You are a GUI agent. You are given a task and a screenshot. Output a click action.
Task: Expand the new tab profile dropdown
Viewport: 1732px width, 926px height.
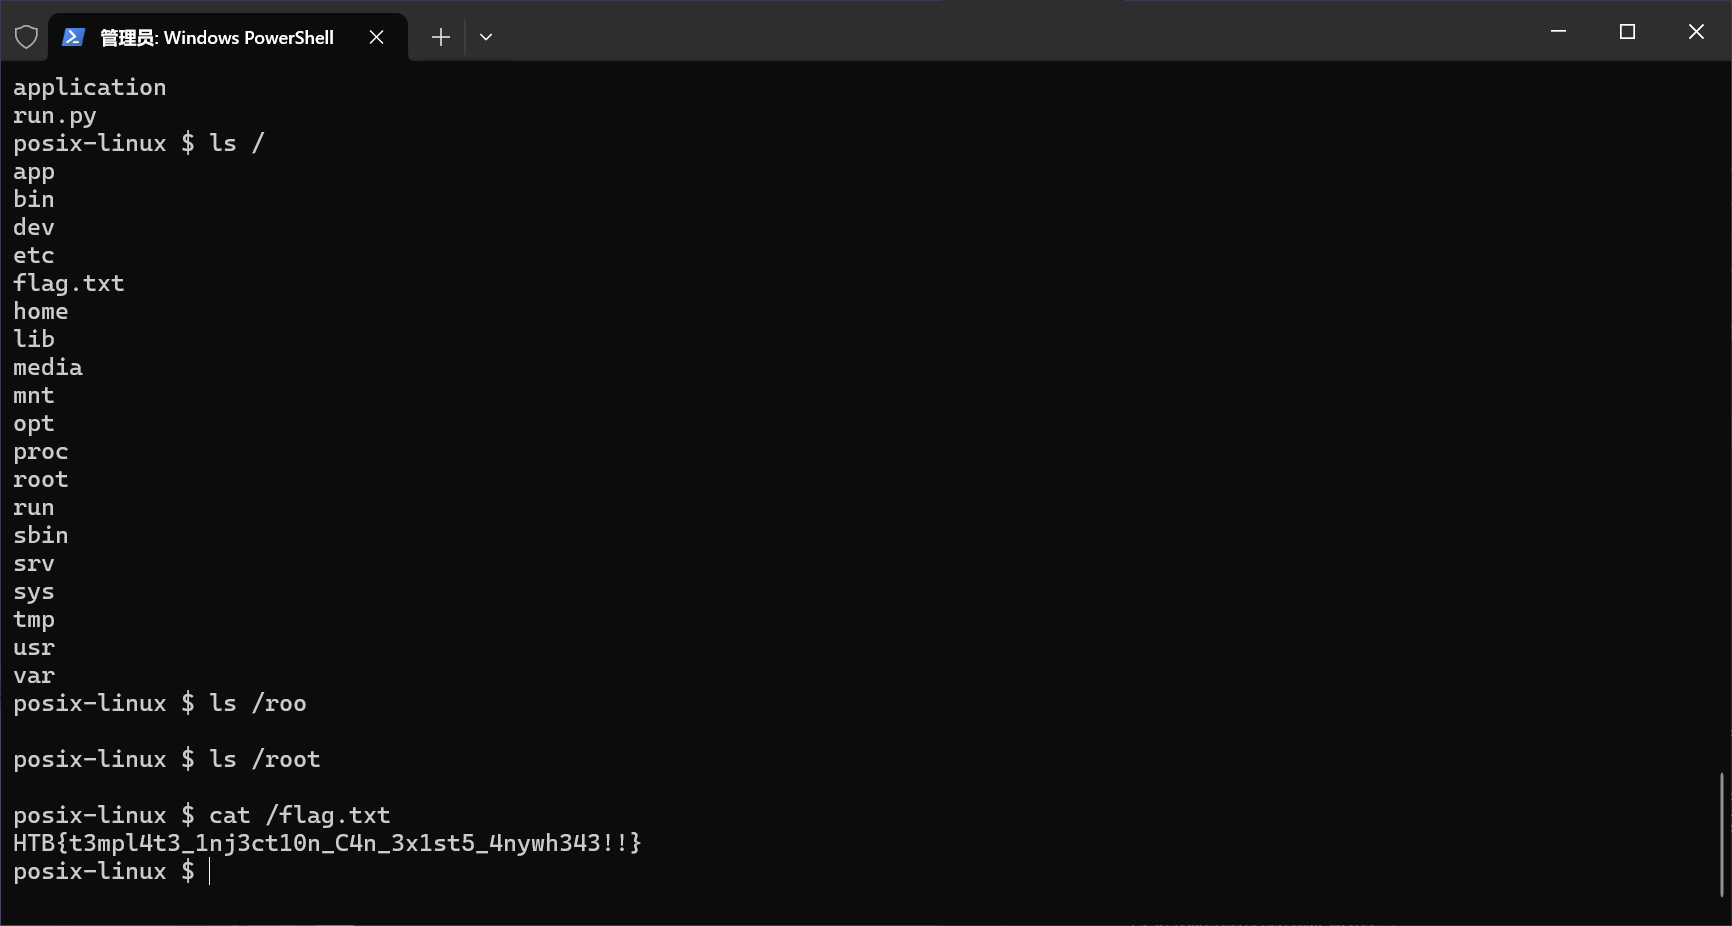(x=486, y=37)
